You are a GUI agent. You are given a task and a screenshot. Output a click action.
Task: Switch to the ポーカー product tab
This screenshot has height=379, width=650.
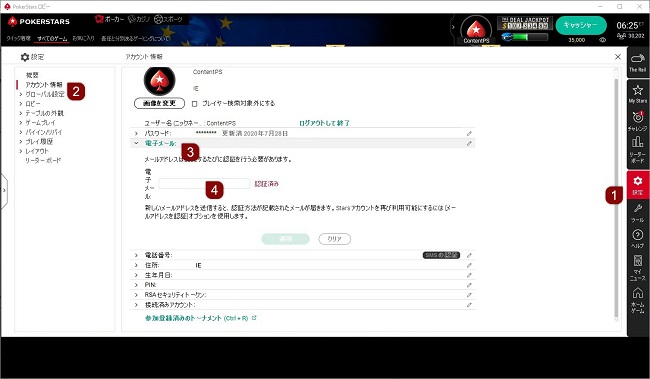109,19
